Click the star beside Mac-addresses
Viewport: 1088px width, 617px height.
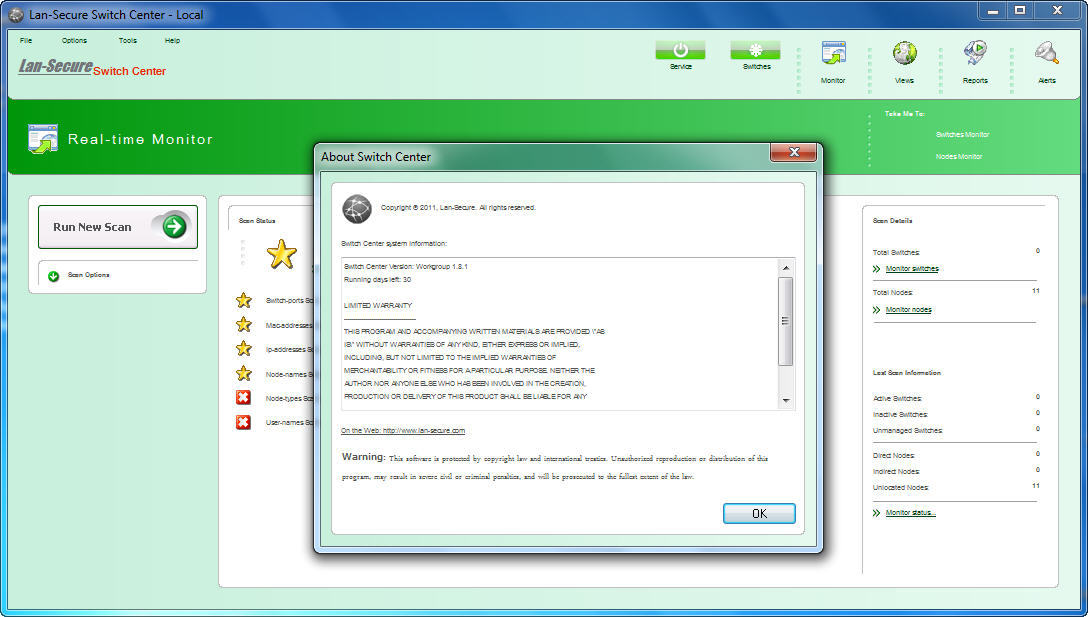tap(244, 325)
